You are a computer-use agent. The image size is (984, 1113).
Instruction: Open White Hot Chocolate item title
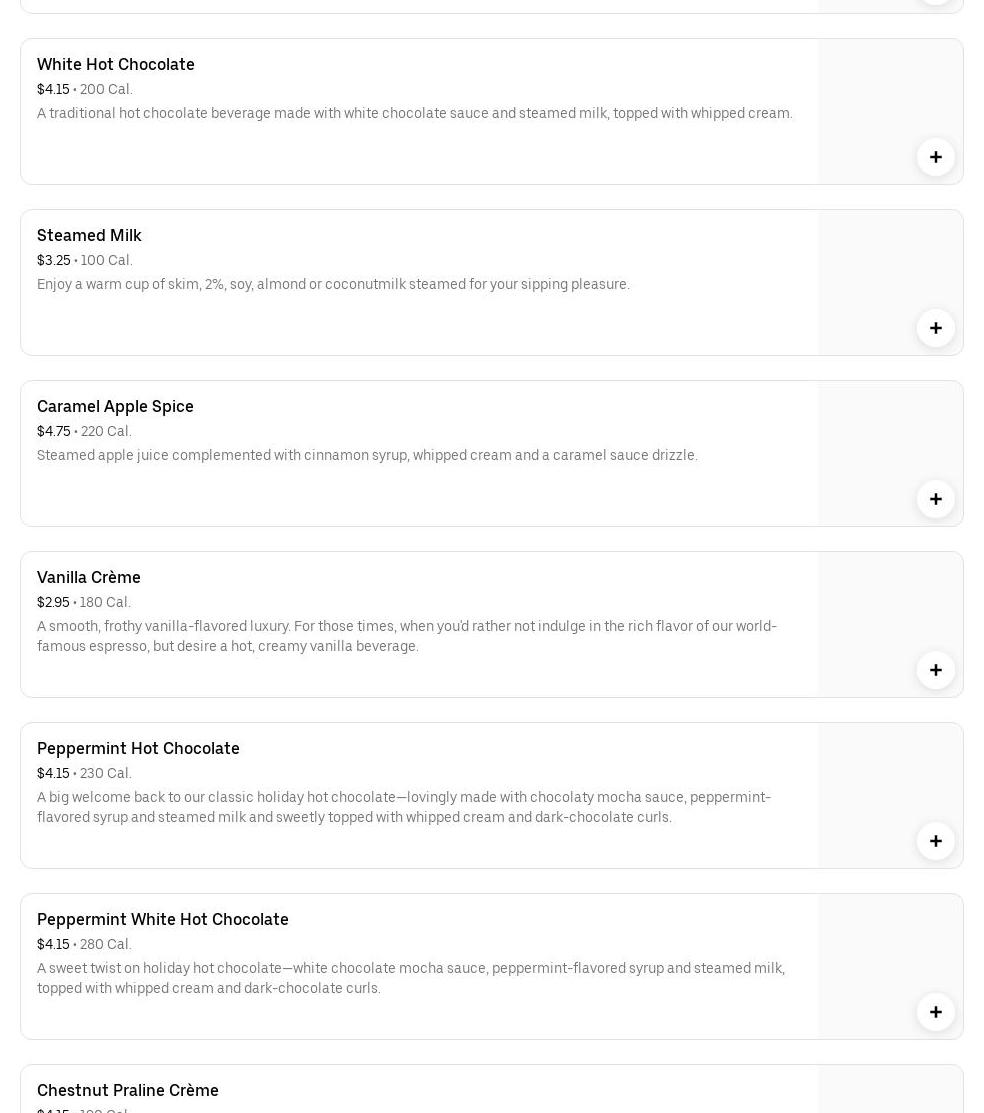point(116,64)
